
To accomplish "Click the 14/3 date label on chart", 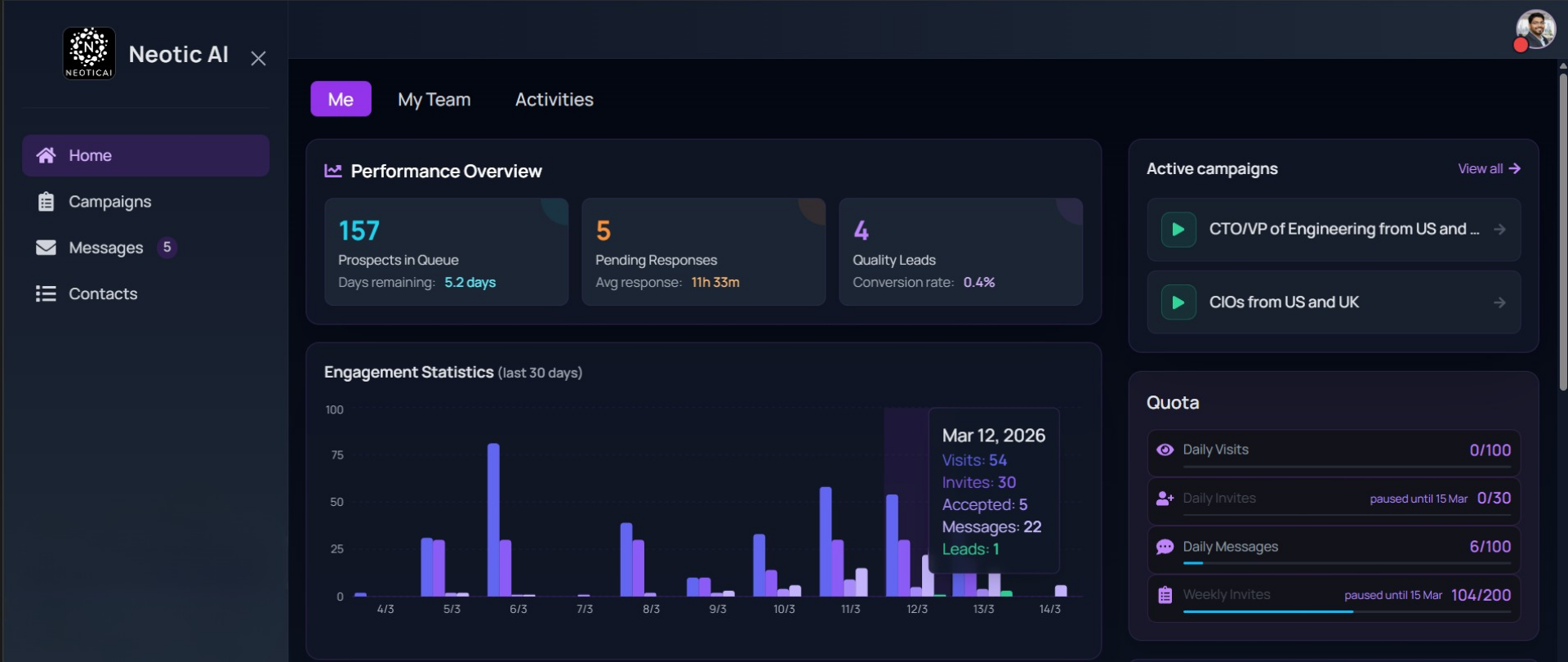I will [1050, 609].
